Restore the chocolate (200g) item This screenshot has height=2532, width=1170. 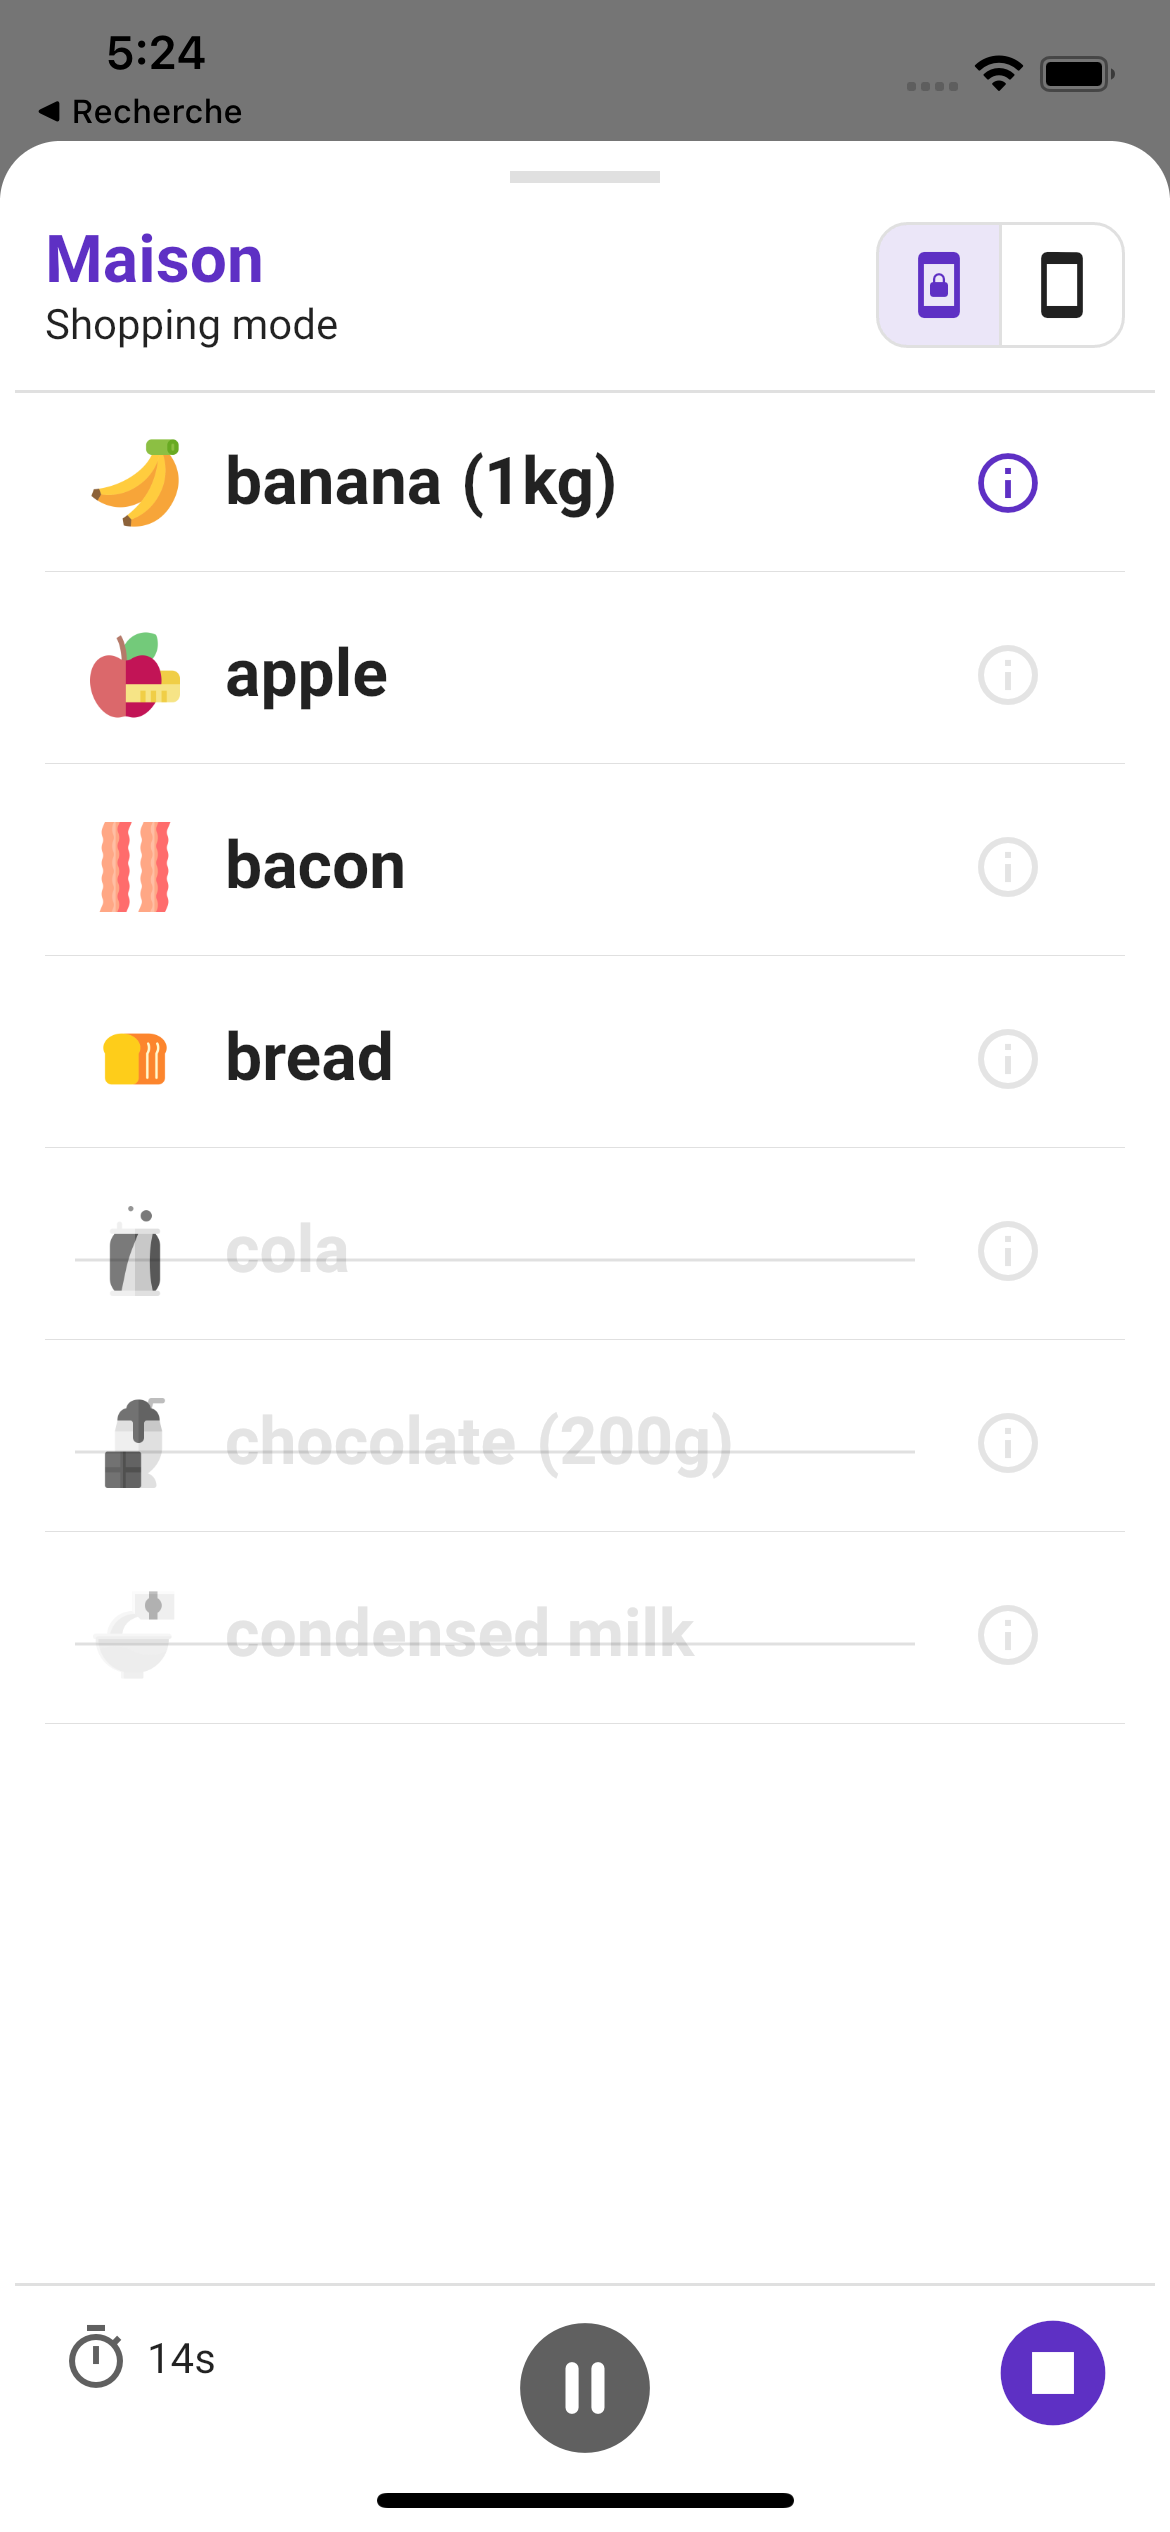[x=478, y=1443]
